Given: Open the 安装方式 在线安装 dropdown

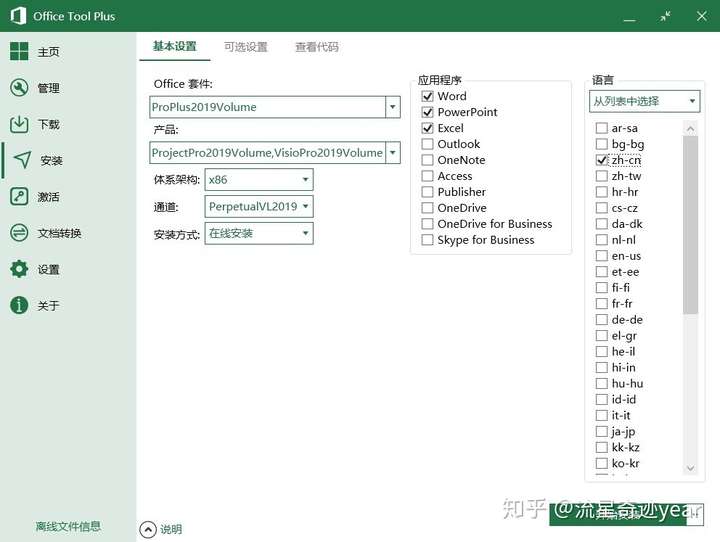Looking at the screenshot, I should pos(259,233).
